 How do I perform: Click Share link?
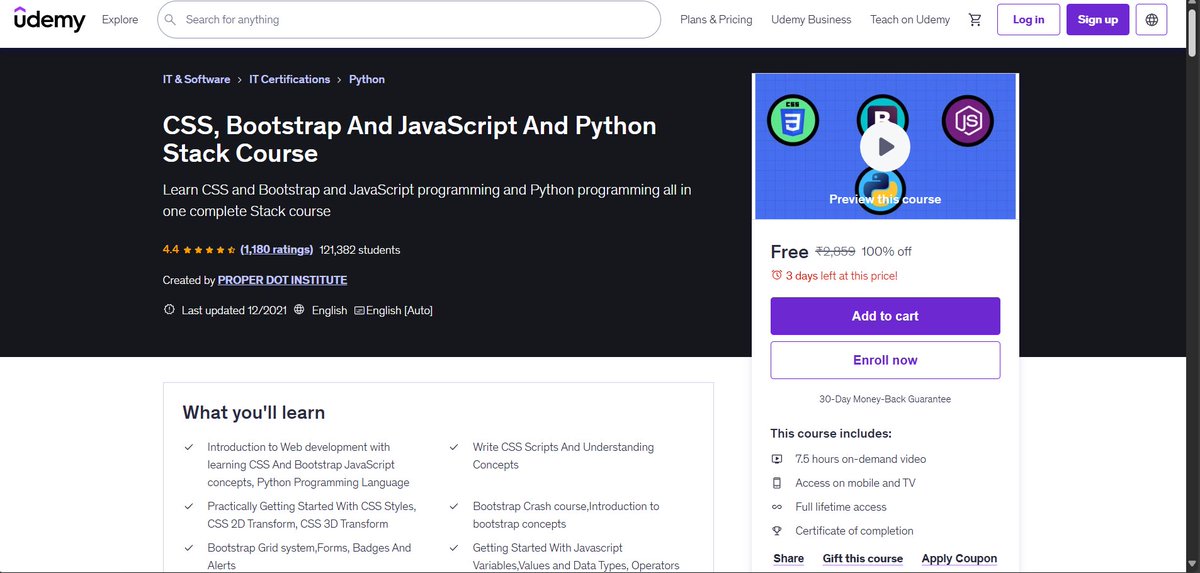(x=788, y=559)
